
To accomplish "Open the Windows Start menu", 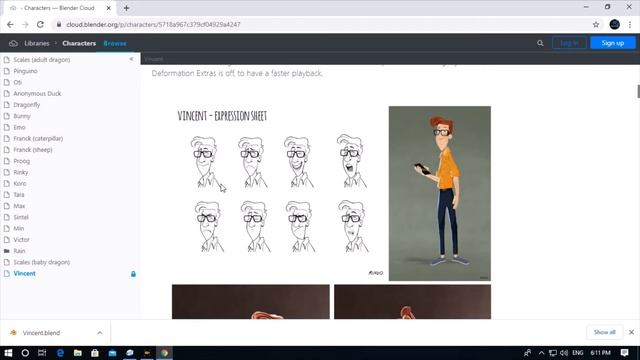I will [8, 353].
